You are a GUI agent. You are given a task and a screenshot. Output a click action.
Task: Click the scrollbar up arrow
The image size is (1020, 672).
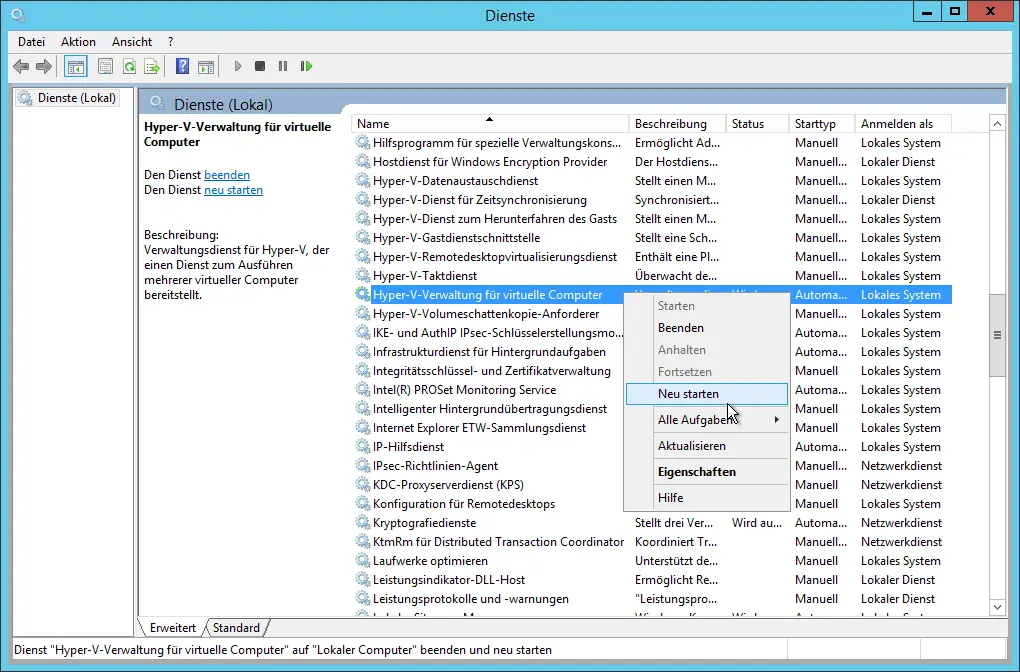pyautogui.click(x=997, y=124)
